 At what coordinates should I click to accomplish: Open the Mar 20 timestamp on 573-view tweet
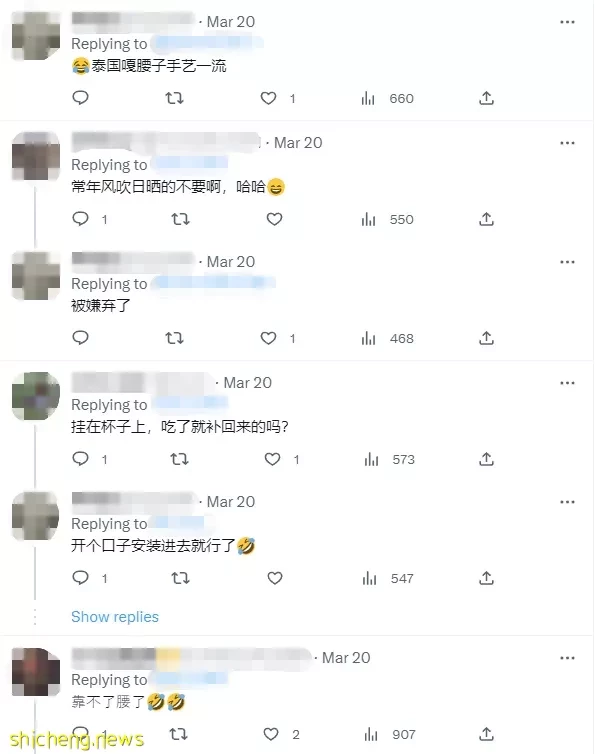click(x=248, y=383)
